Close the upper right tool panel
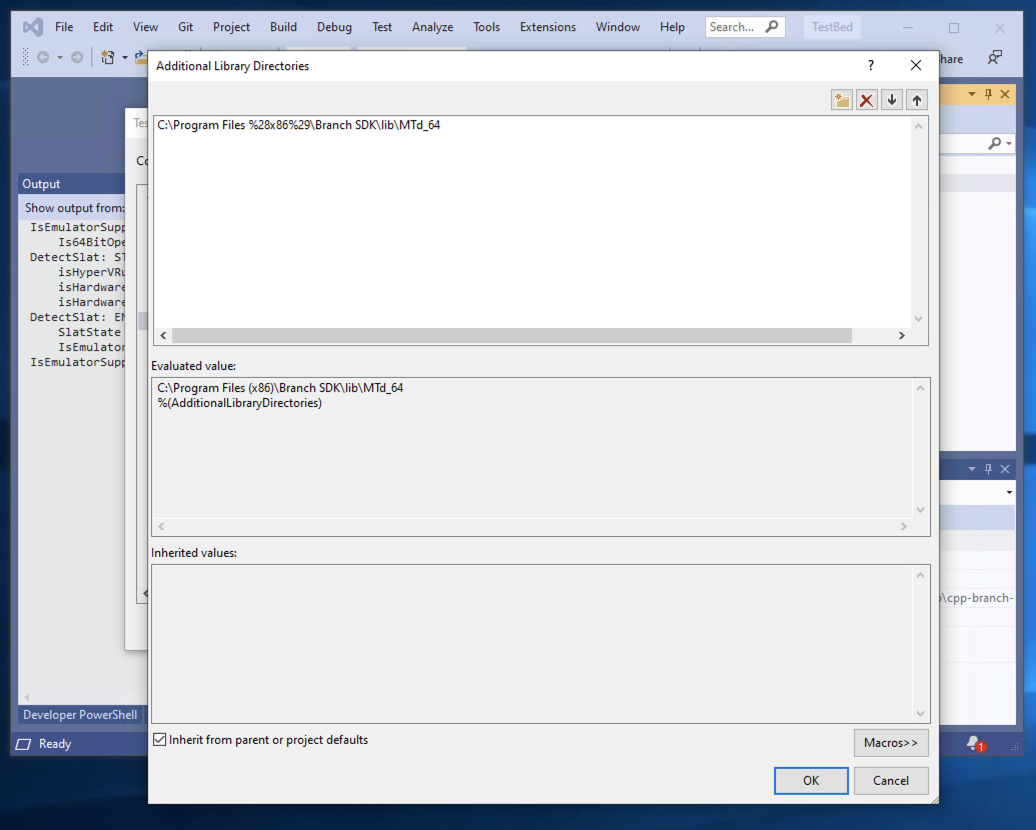Screen dimensions: 1036x830 1005,94
